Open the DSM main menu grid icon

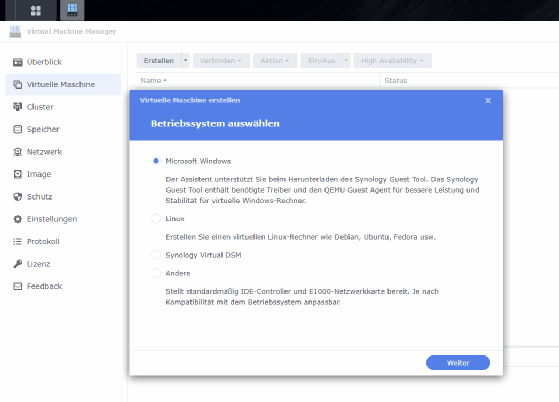[36, 10]
